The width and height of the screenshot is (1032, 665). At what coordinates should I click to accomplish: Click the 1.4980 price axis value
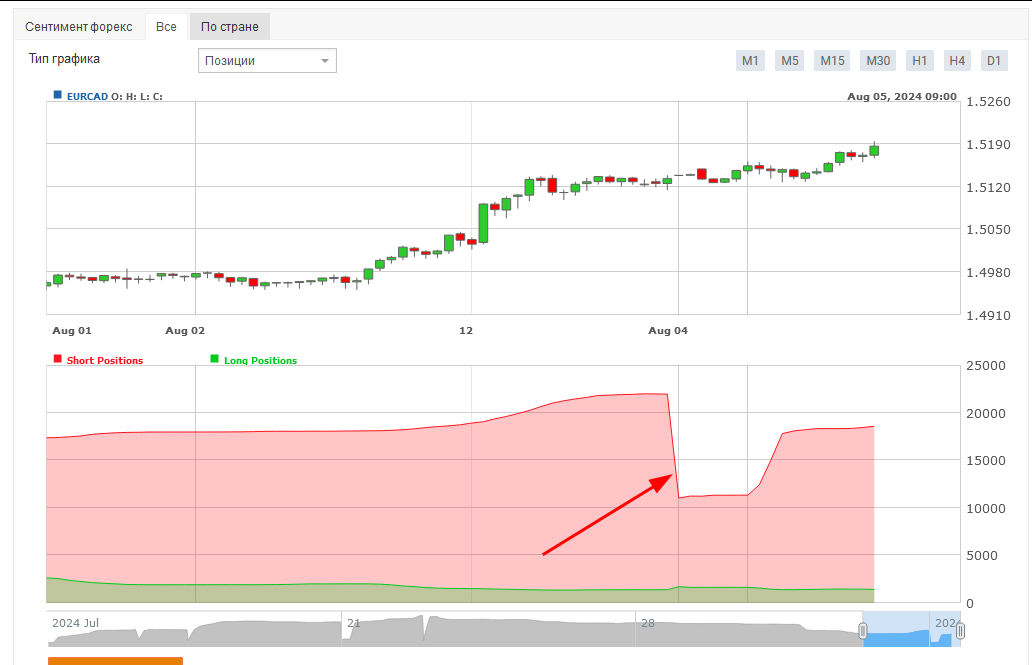(x=988, y=272)
